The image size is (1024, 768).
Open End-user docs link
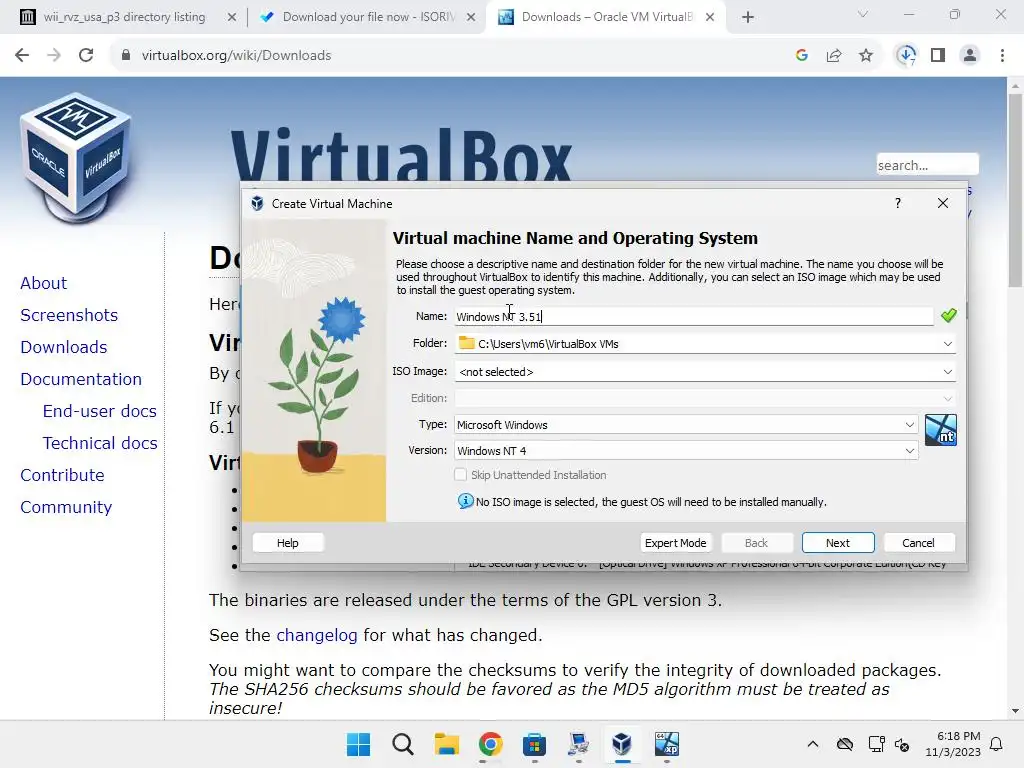tap(99, 411)
